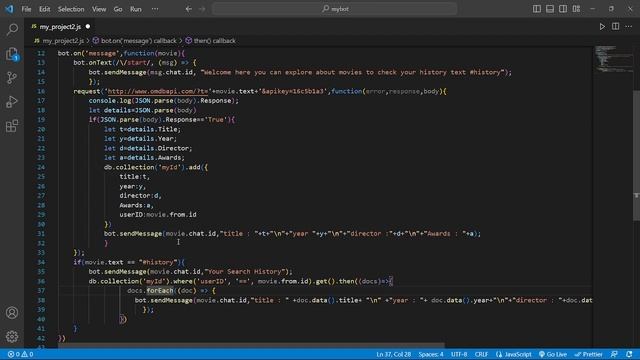
Task: Go to line via Ln 37, Col 28
Action: tap(393, 354)
